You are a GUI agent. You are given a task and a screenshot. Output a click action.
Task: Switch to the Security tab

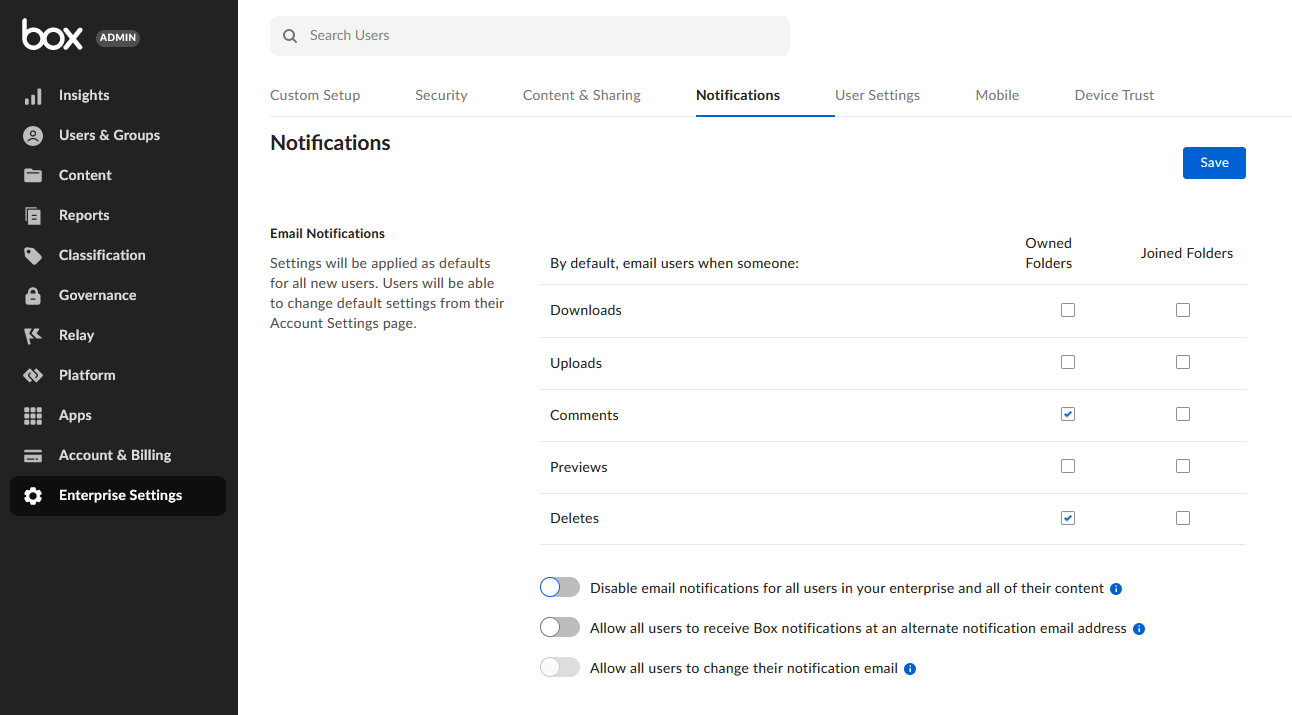(441, 95)
